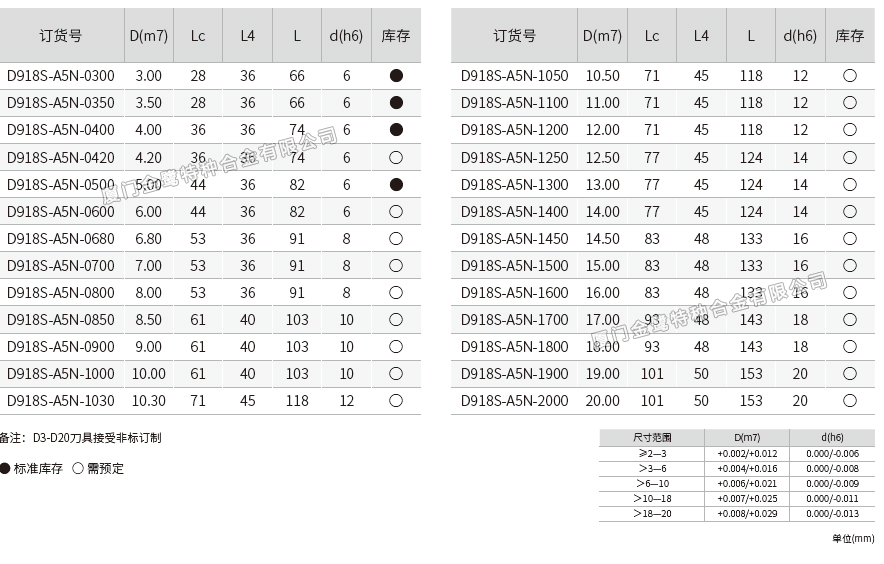Viewport: 884px width, 564px height.
Task: Click the filled stock circle for D918S-A5N-0300
Action: (x=396, y=76)
